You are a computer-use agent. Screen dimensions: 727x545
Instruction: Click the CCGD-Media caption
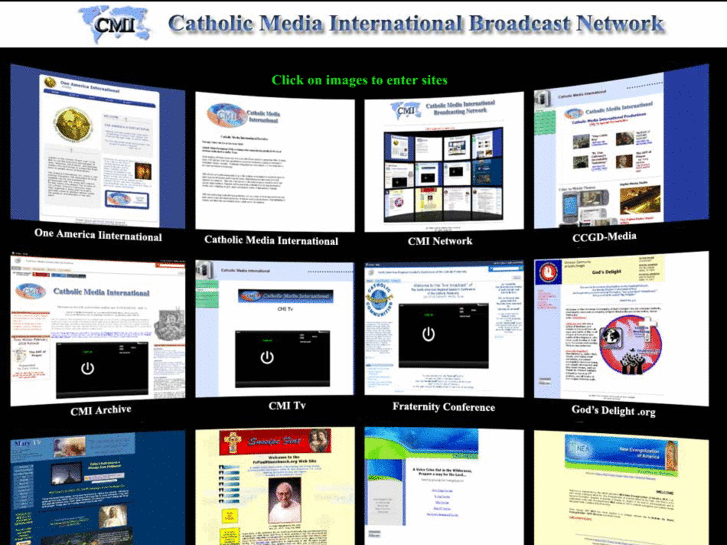pos(604,237)
